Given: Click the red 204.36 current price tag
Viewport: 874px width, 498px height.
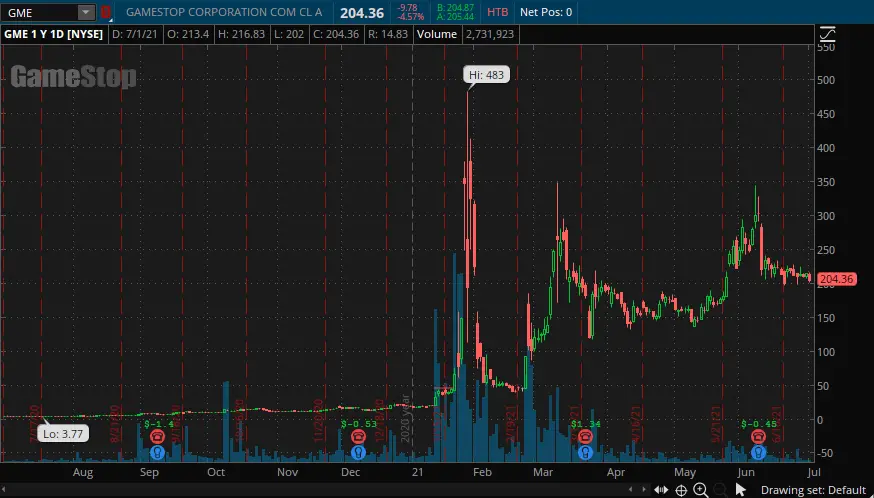Looking at the screenshot, I should coord(837,279).
